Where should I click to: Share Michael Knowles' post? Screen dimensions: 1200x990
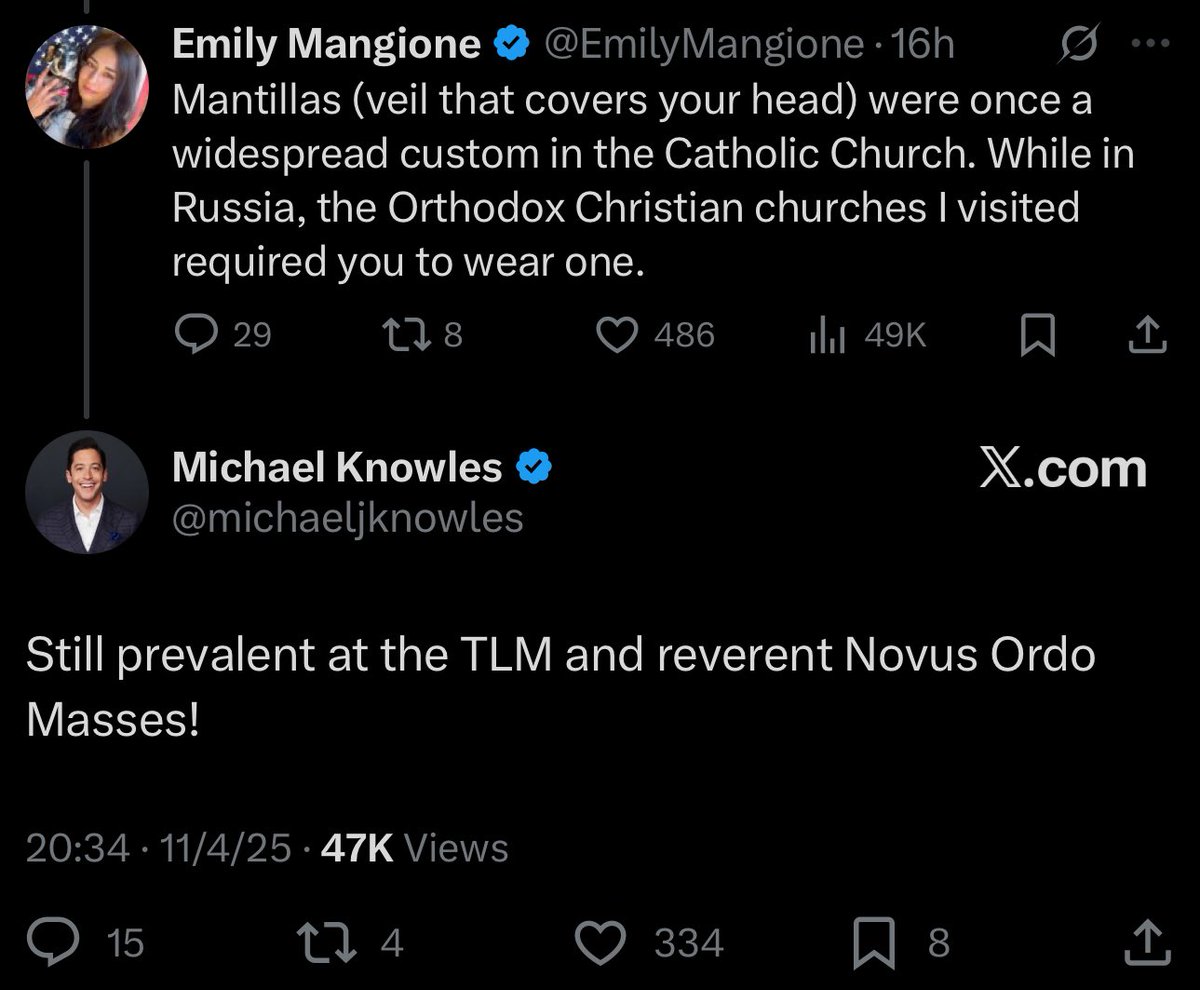click(1147, 941)
